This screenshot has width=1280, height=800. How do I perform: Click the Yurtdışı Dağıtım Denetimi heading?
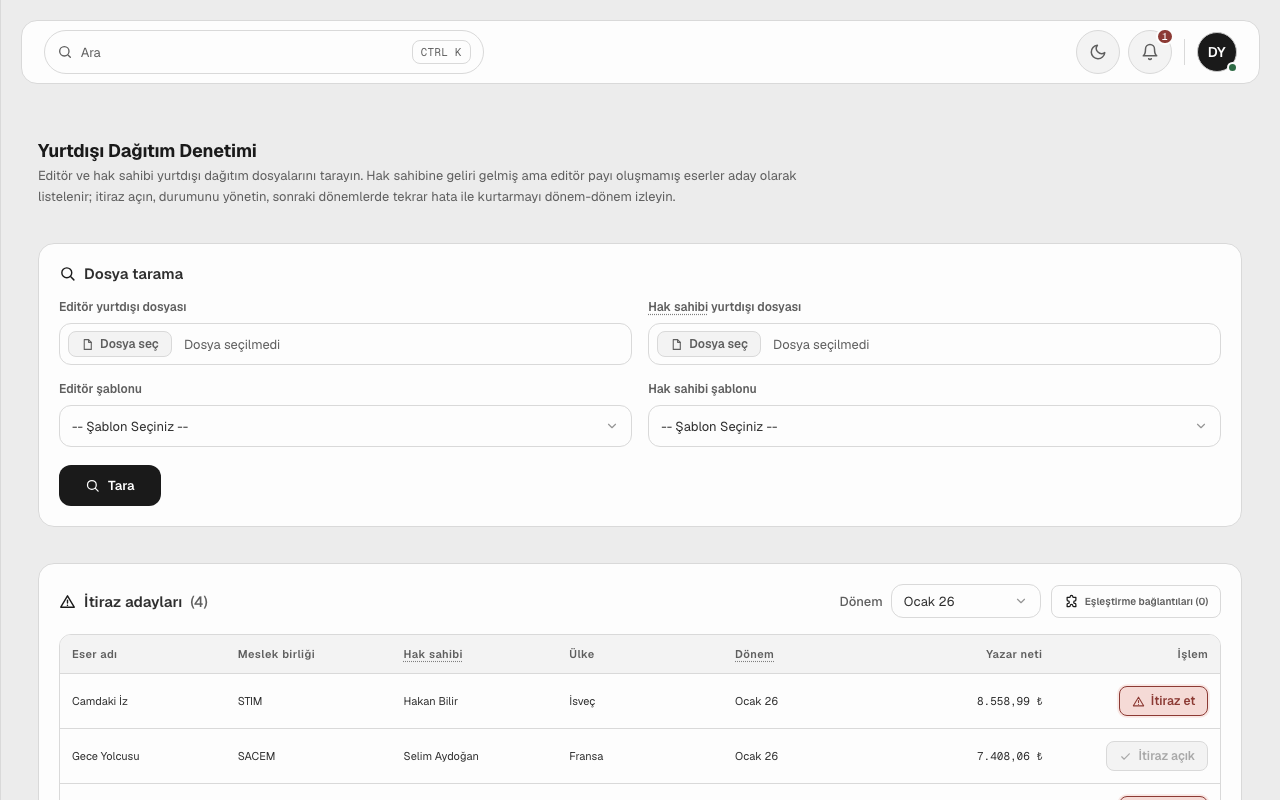pos(147,151)
